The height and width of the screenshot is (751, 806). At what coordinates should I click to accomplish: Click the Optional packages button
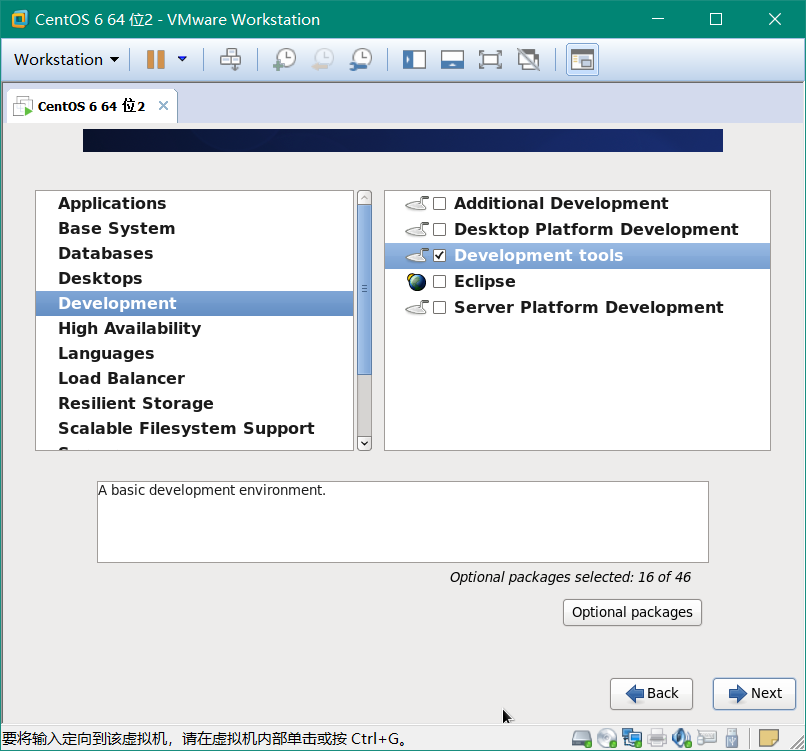pyautogui.click(x=632, y=612)
